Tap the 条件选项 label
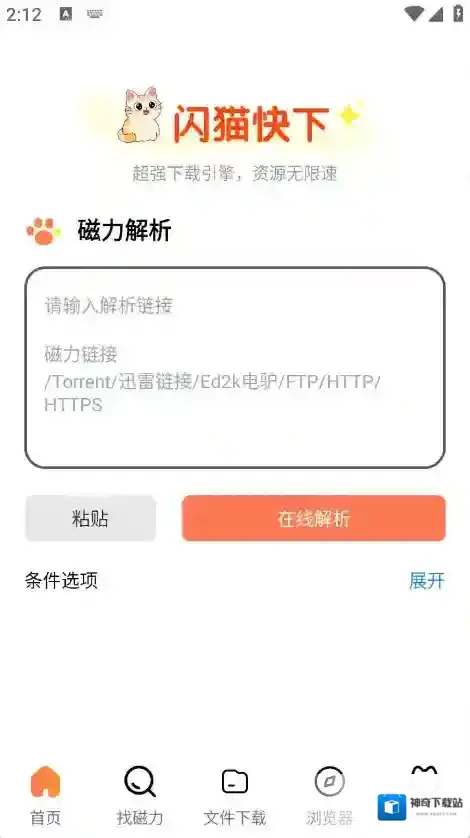The image size is (470, 838). tap(61, 580)
